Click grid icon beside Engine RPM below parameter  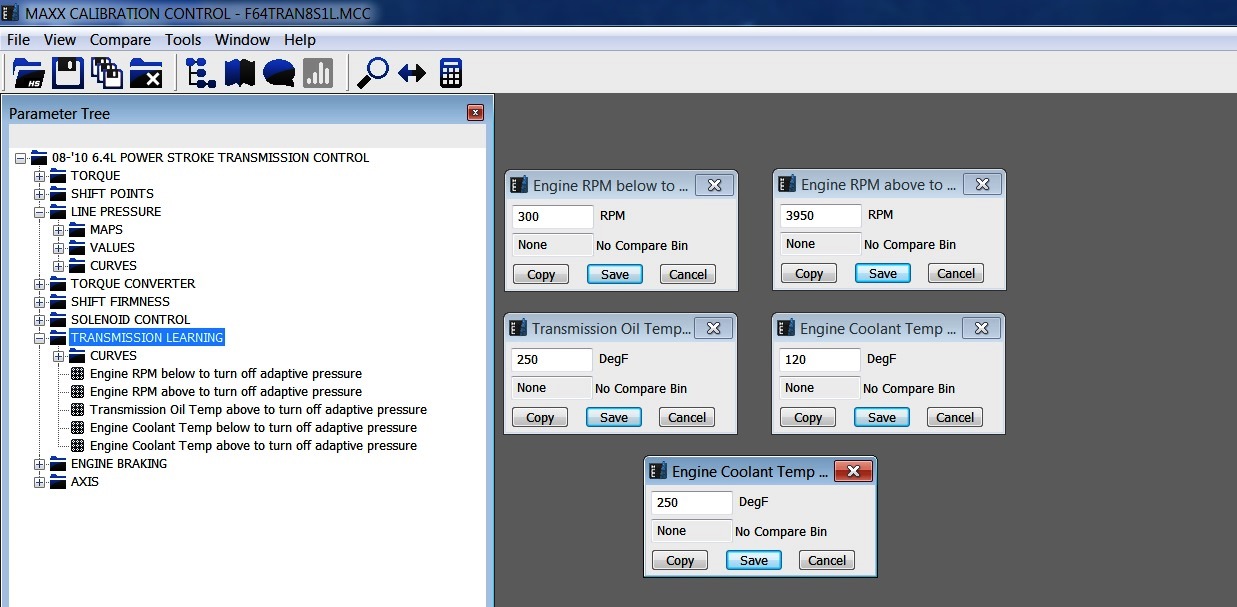[79, 374]
